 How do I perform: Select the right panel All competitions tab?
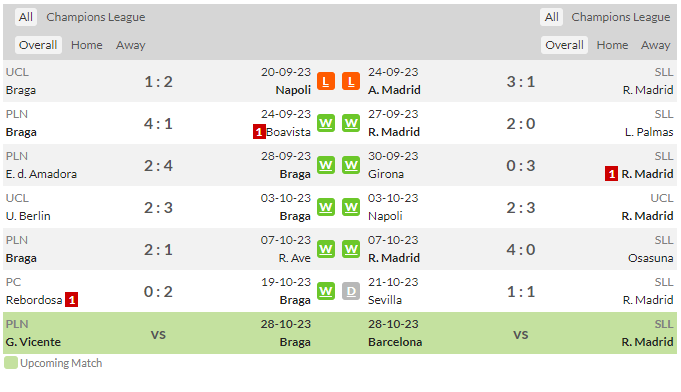[552, 17]
